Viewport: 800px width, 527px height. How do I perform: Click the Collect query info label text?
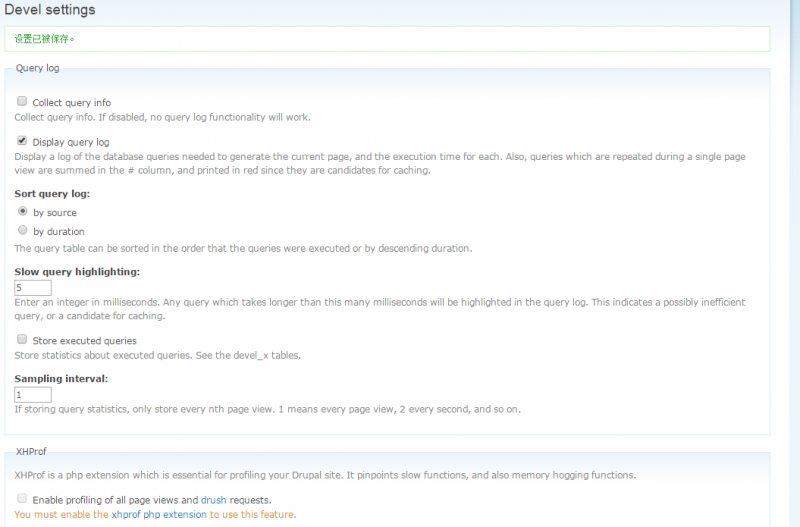[71, 103]
